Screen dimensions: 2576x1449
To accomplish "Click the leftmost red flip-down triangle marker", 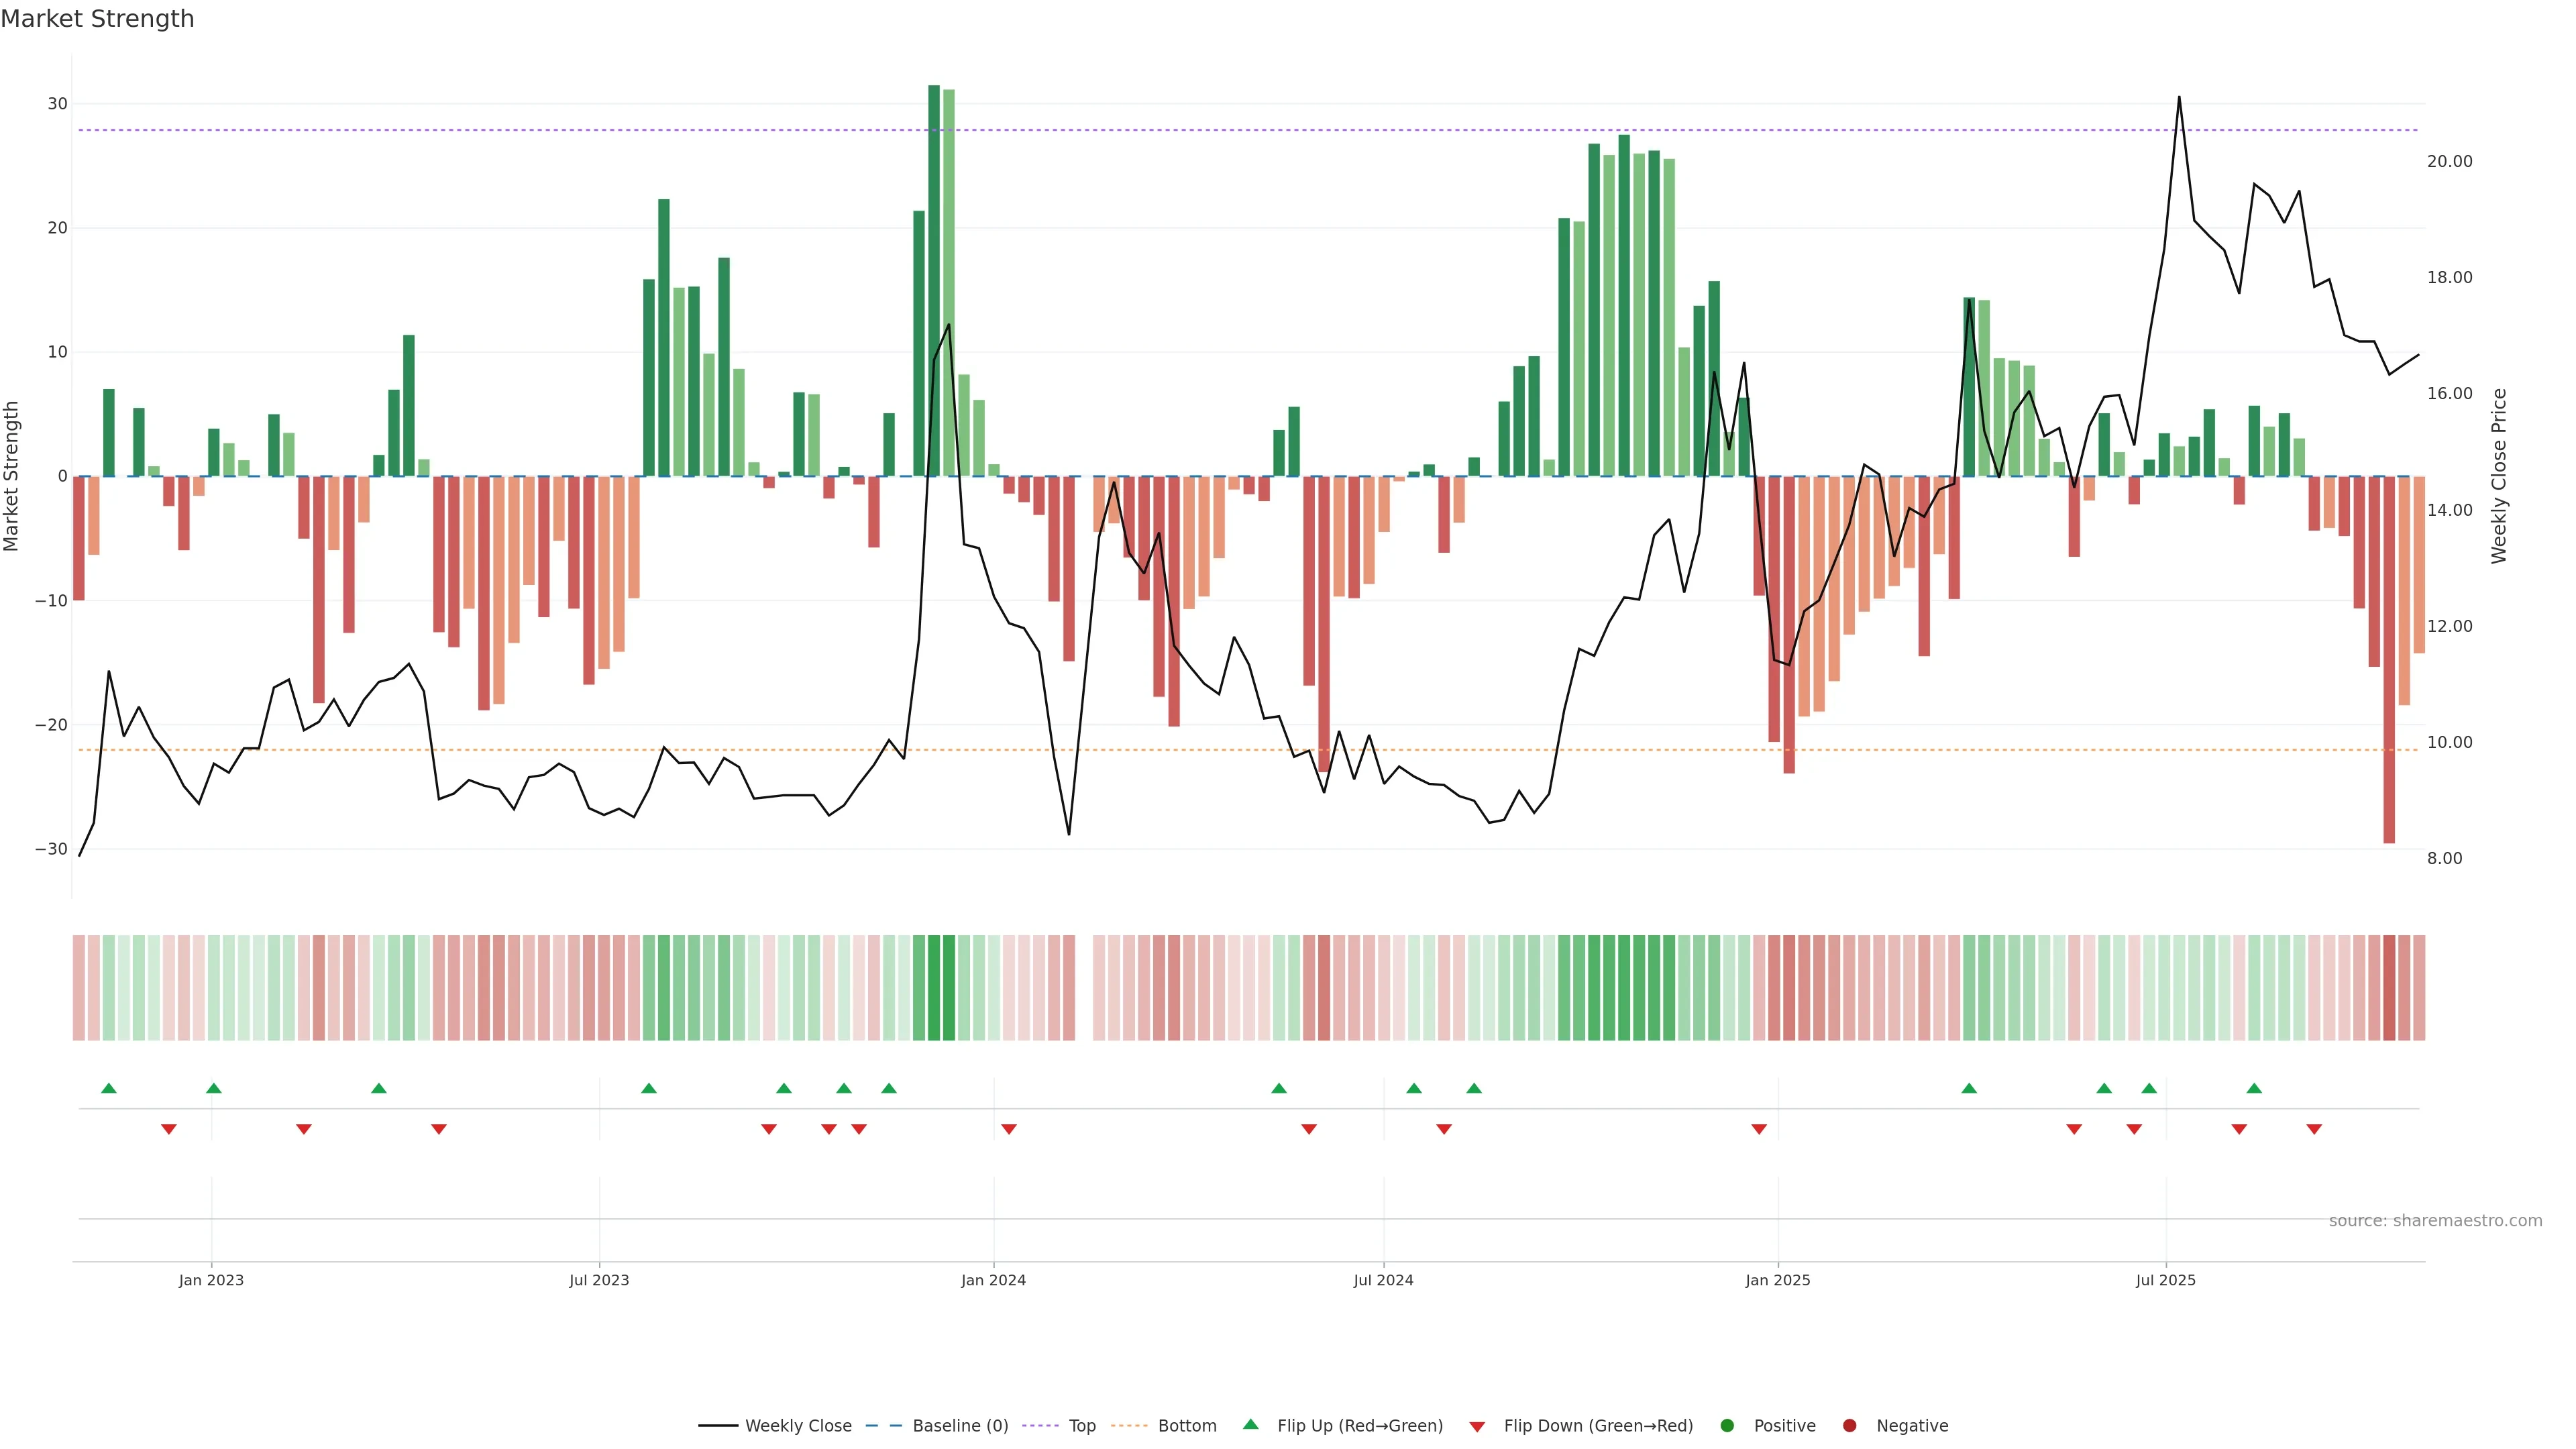I will point(169,1129).
